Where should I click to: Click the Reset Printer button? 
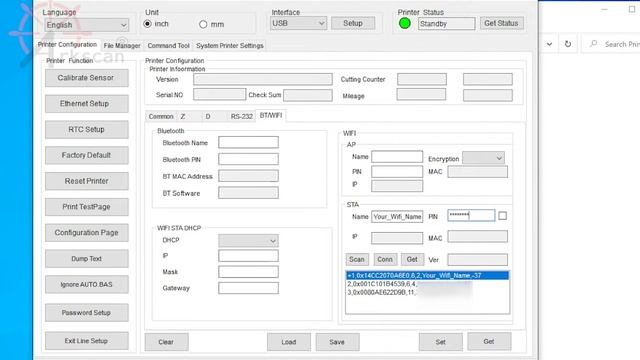click(87, 181)
